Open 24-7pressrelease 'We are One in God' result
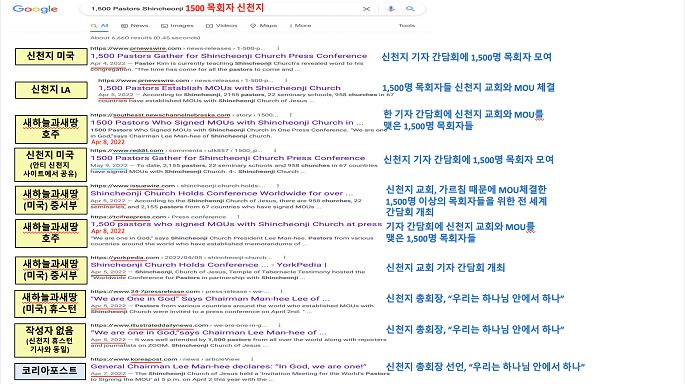This screenshot has height=384, width=685. coord(210,299)
